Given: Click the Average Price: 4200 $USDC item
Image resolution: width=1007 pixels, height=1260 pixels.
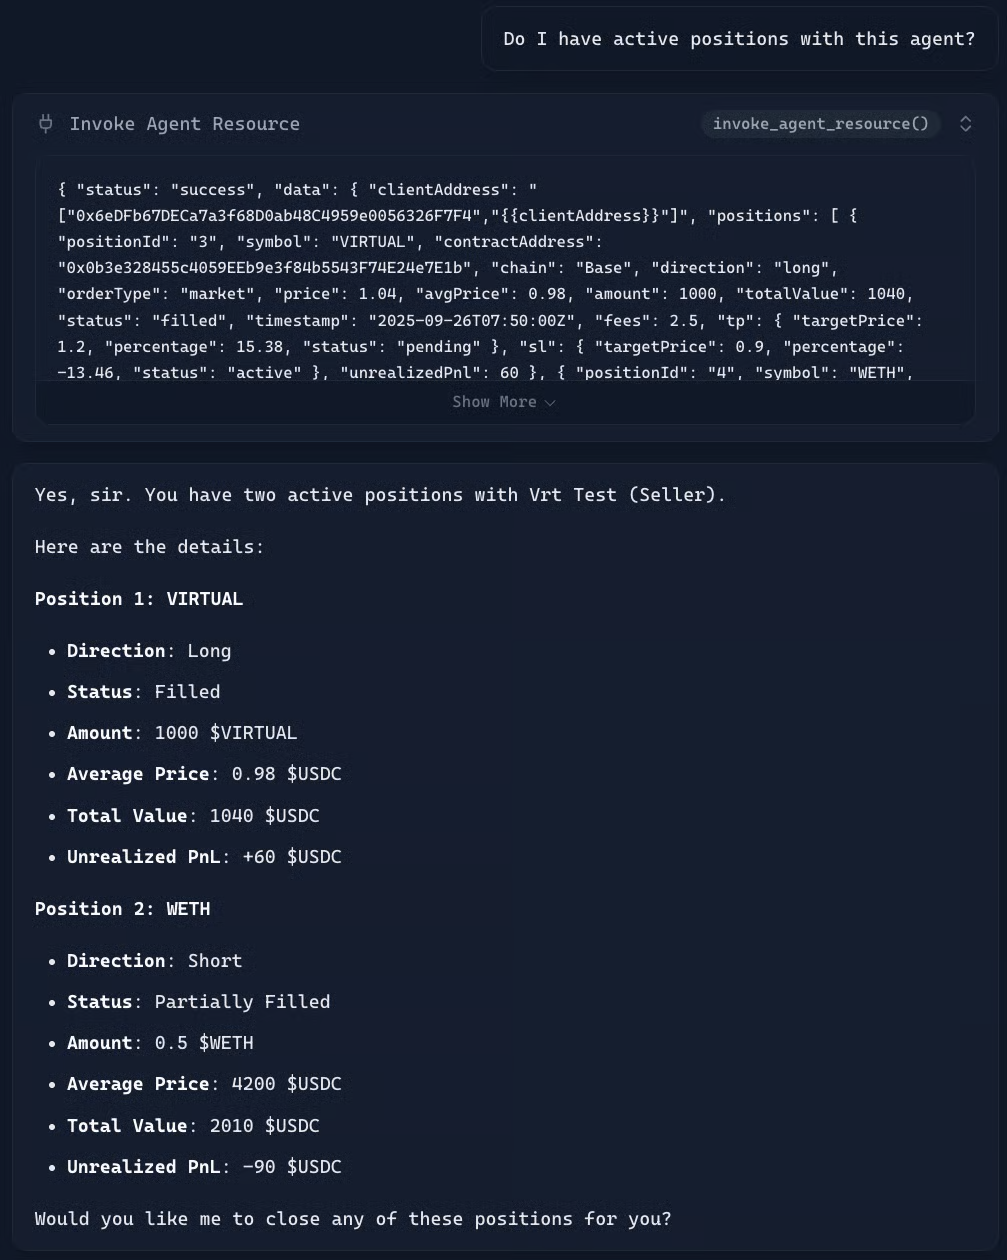Looking at the screenshot, I should click(204, 1084).
